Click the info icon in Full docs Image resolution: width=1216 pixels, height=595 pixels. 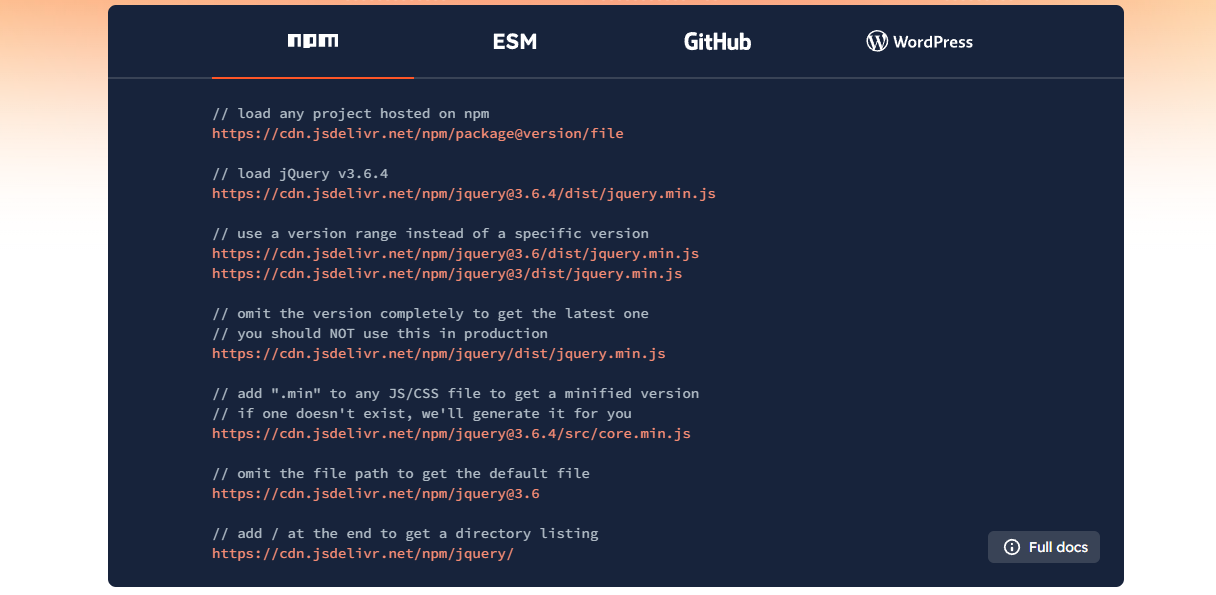click(1012, 547)
